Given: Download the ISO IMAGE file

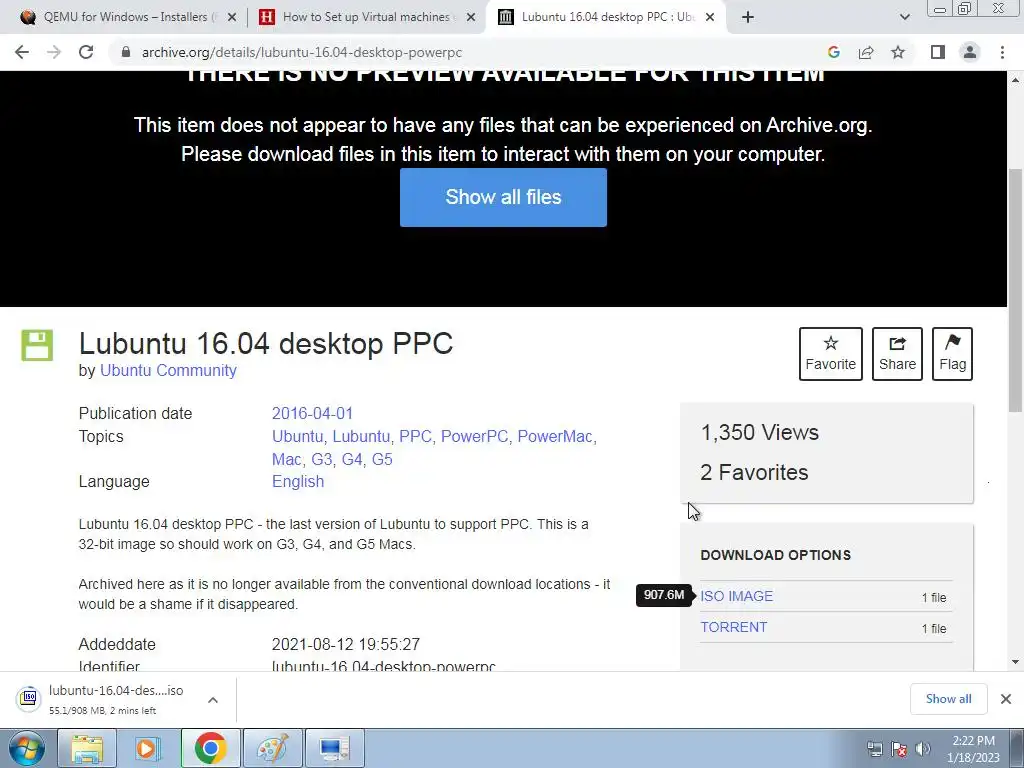Looking at the screenshot, I should [737, 596].
